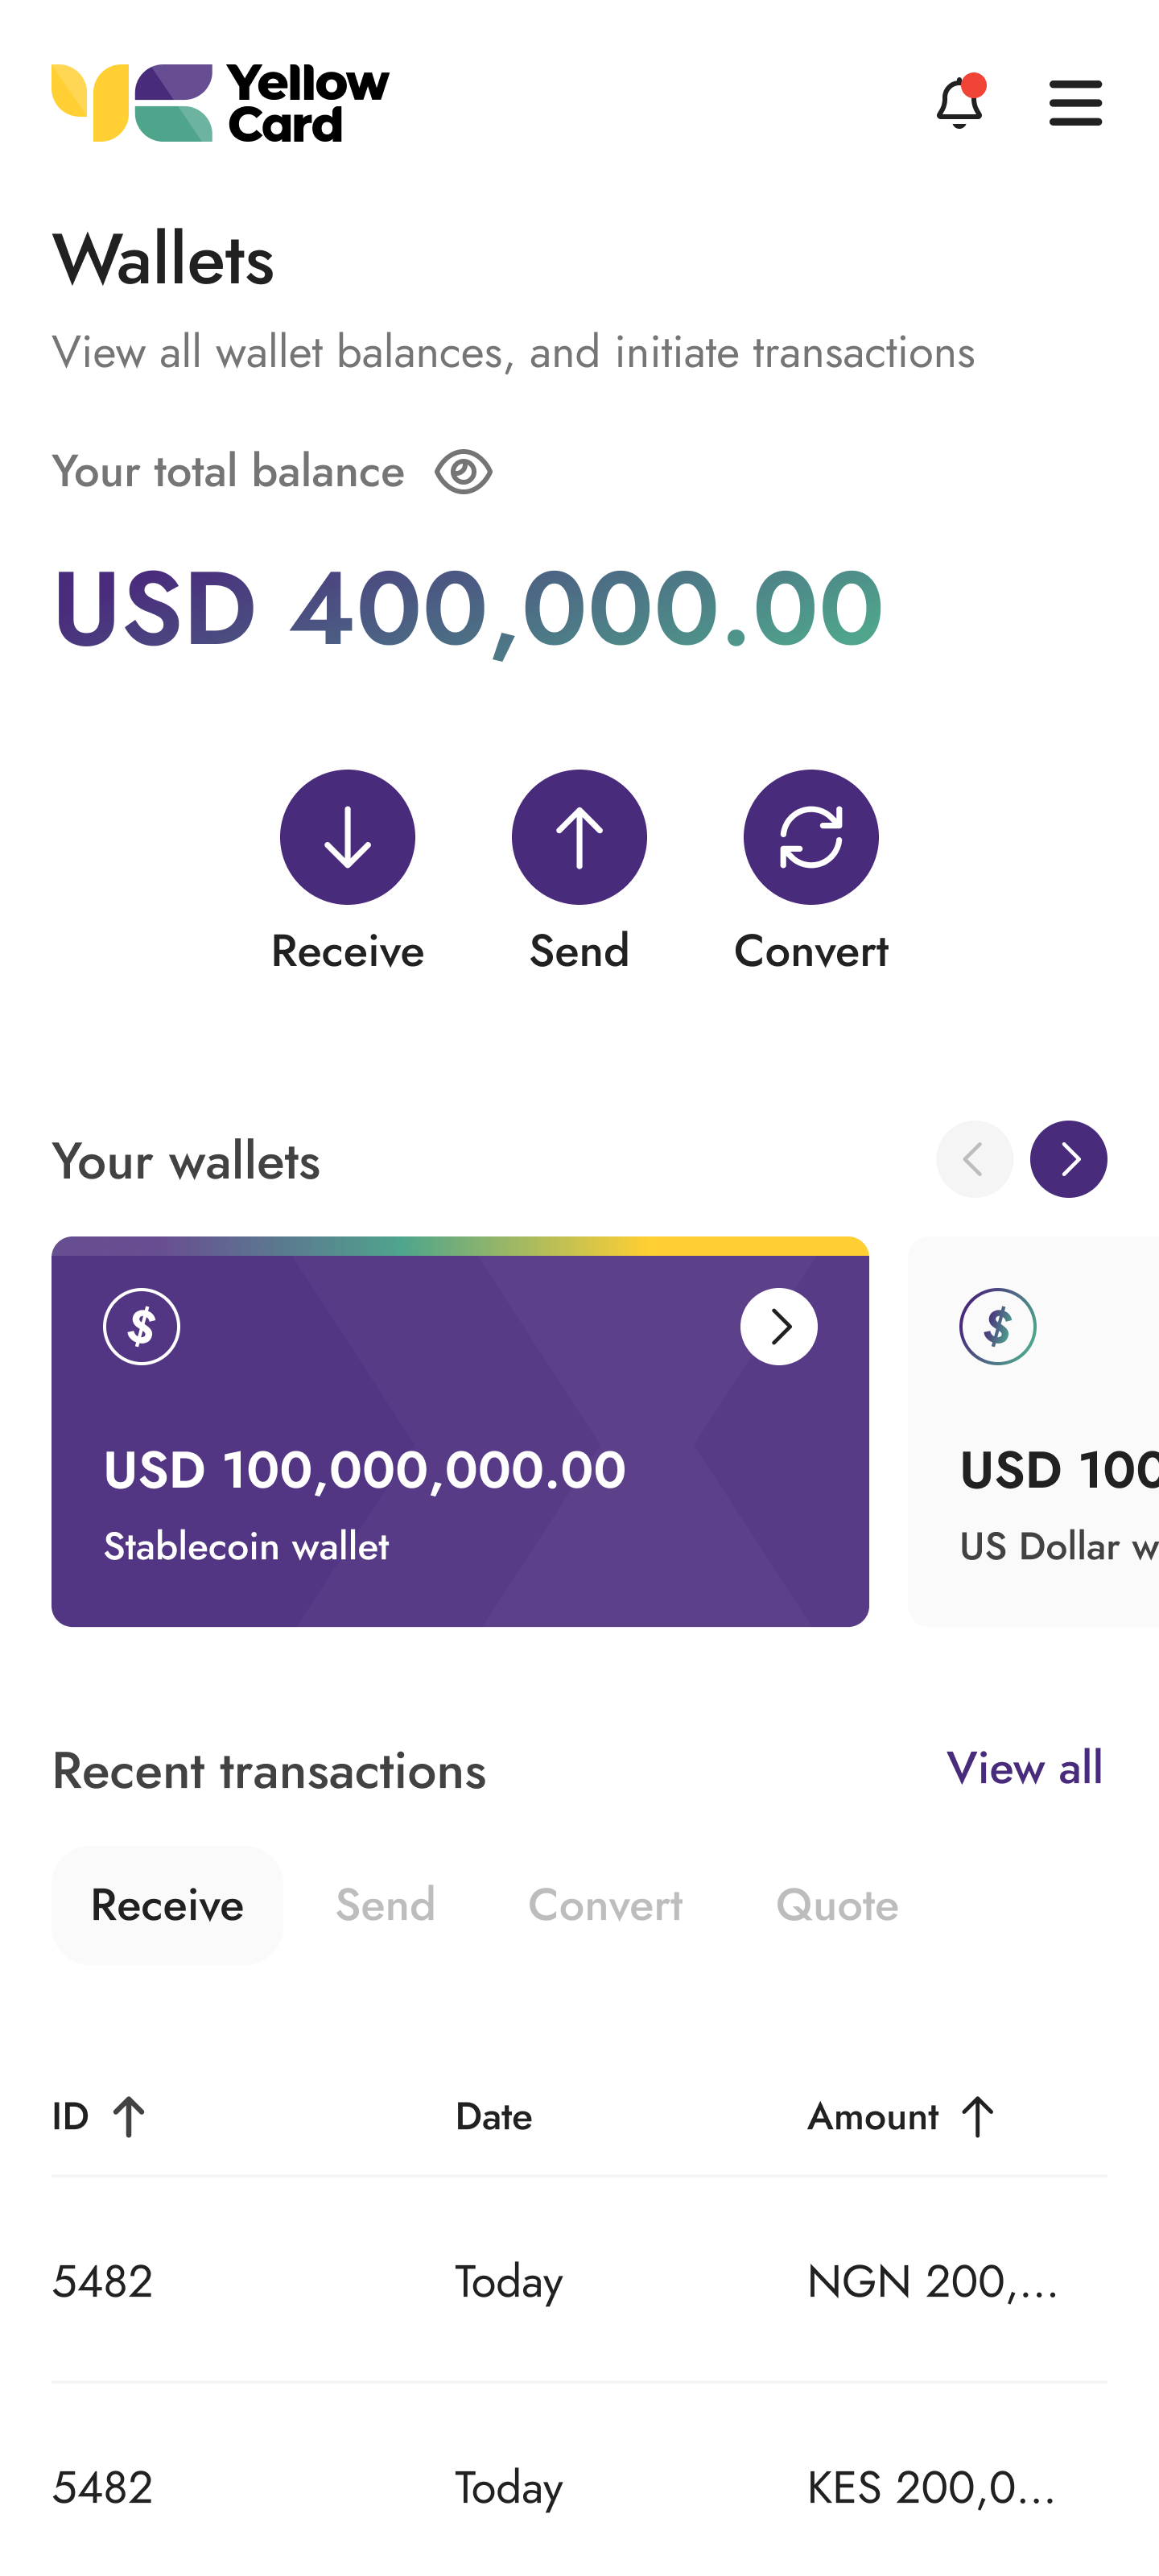Click the Yellow Card logo

(220, 103)
